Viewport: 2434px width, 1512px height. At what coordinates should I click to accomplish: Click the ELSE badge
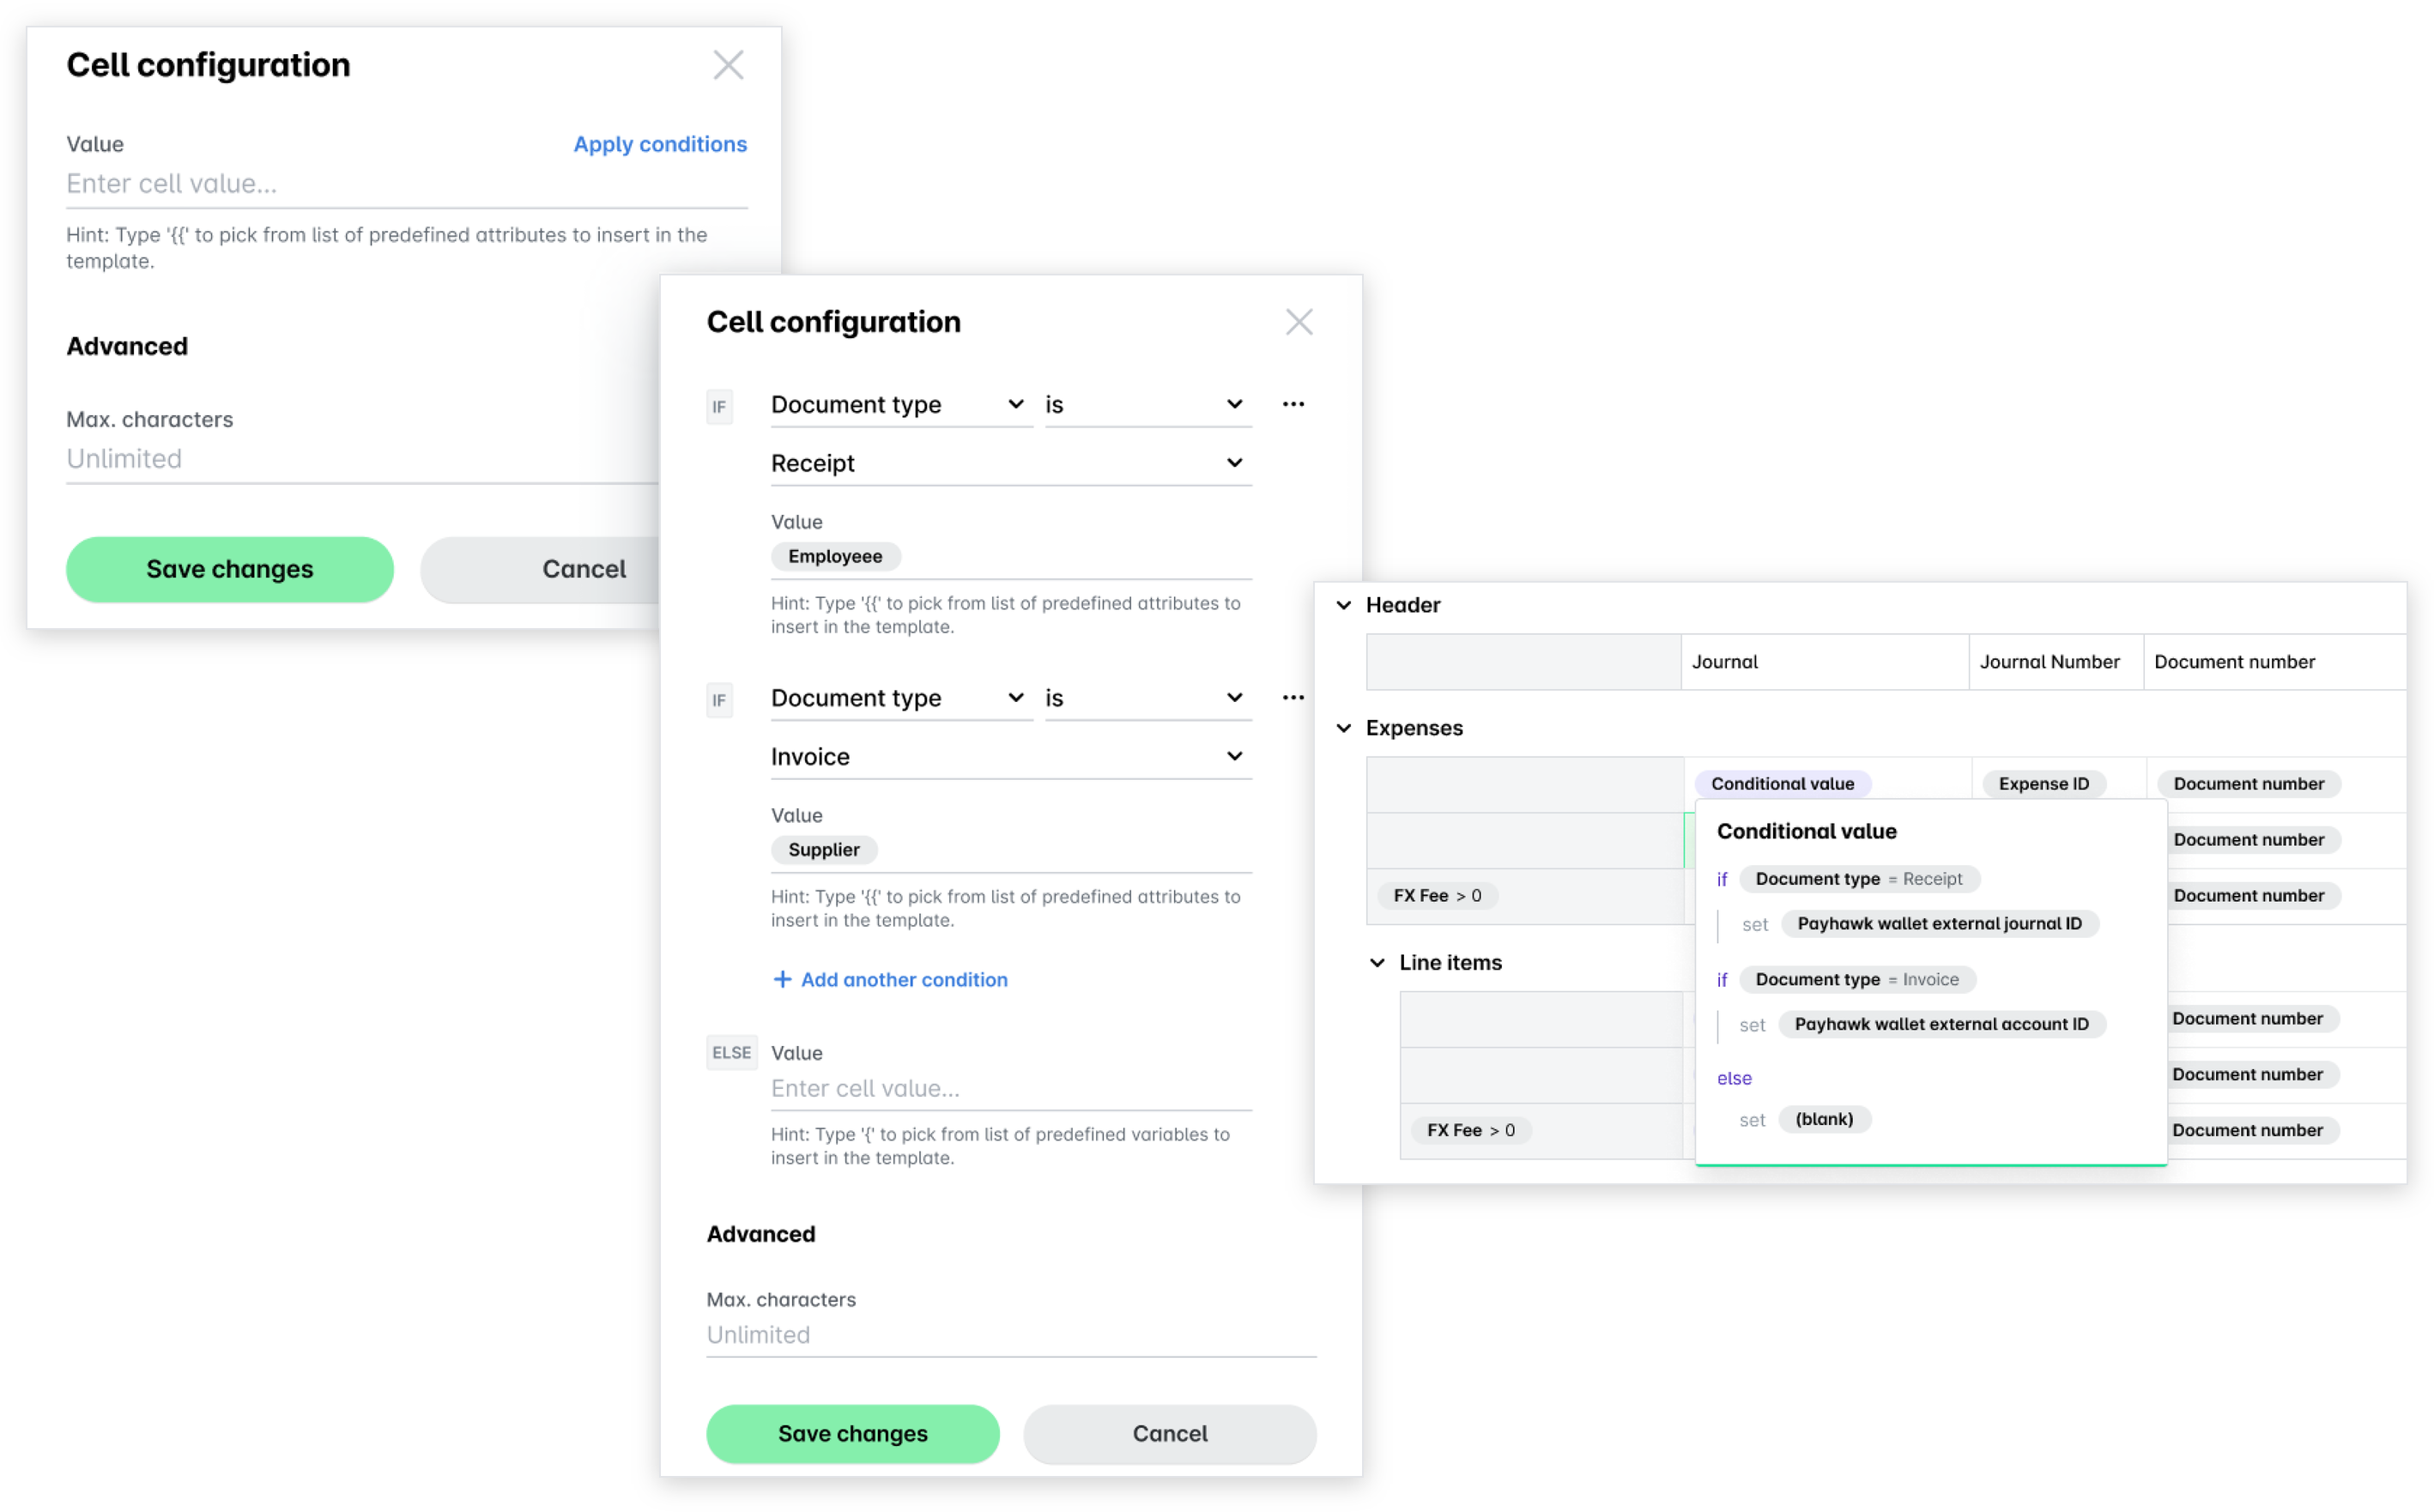pyautogui.click(x=731, y=1052)
